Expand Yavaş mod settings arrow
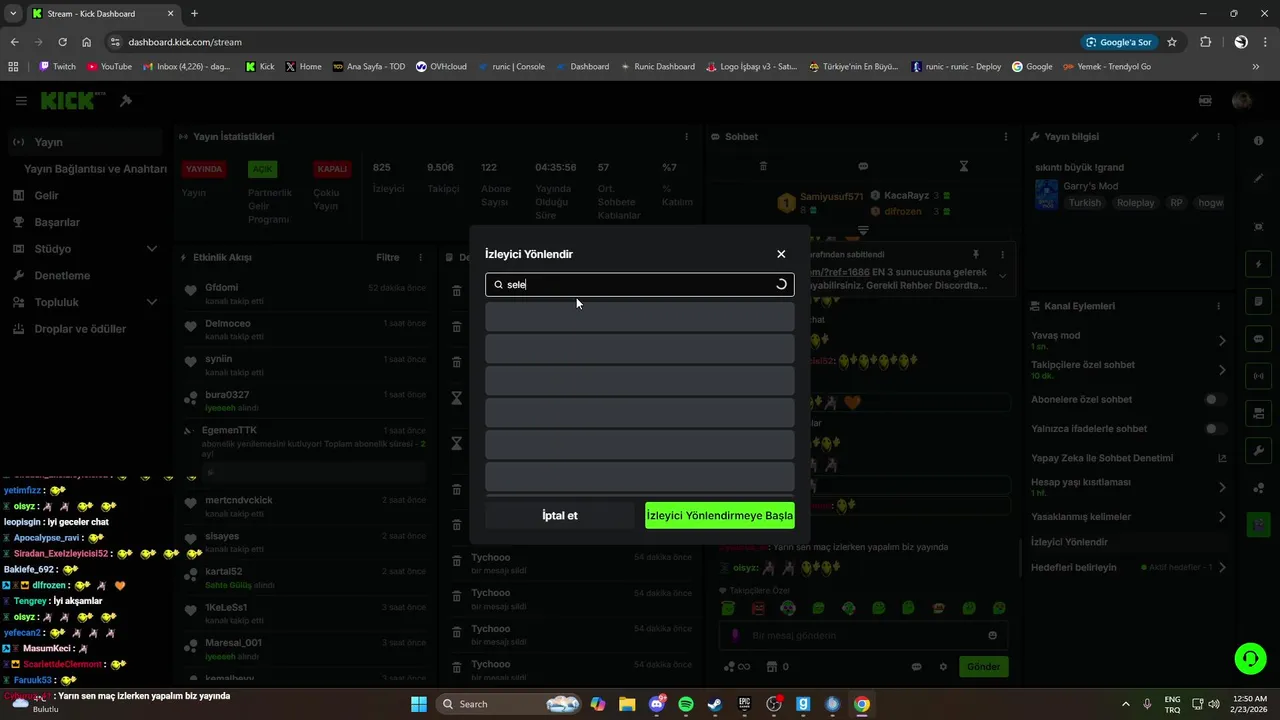 pyautogui.click(x=1222, y=341)
